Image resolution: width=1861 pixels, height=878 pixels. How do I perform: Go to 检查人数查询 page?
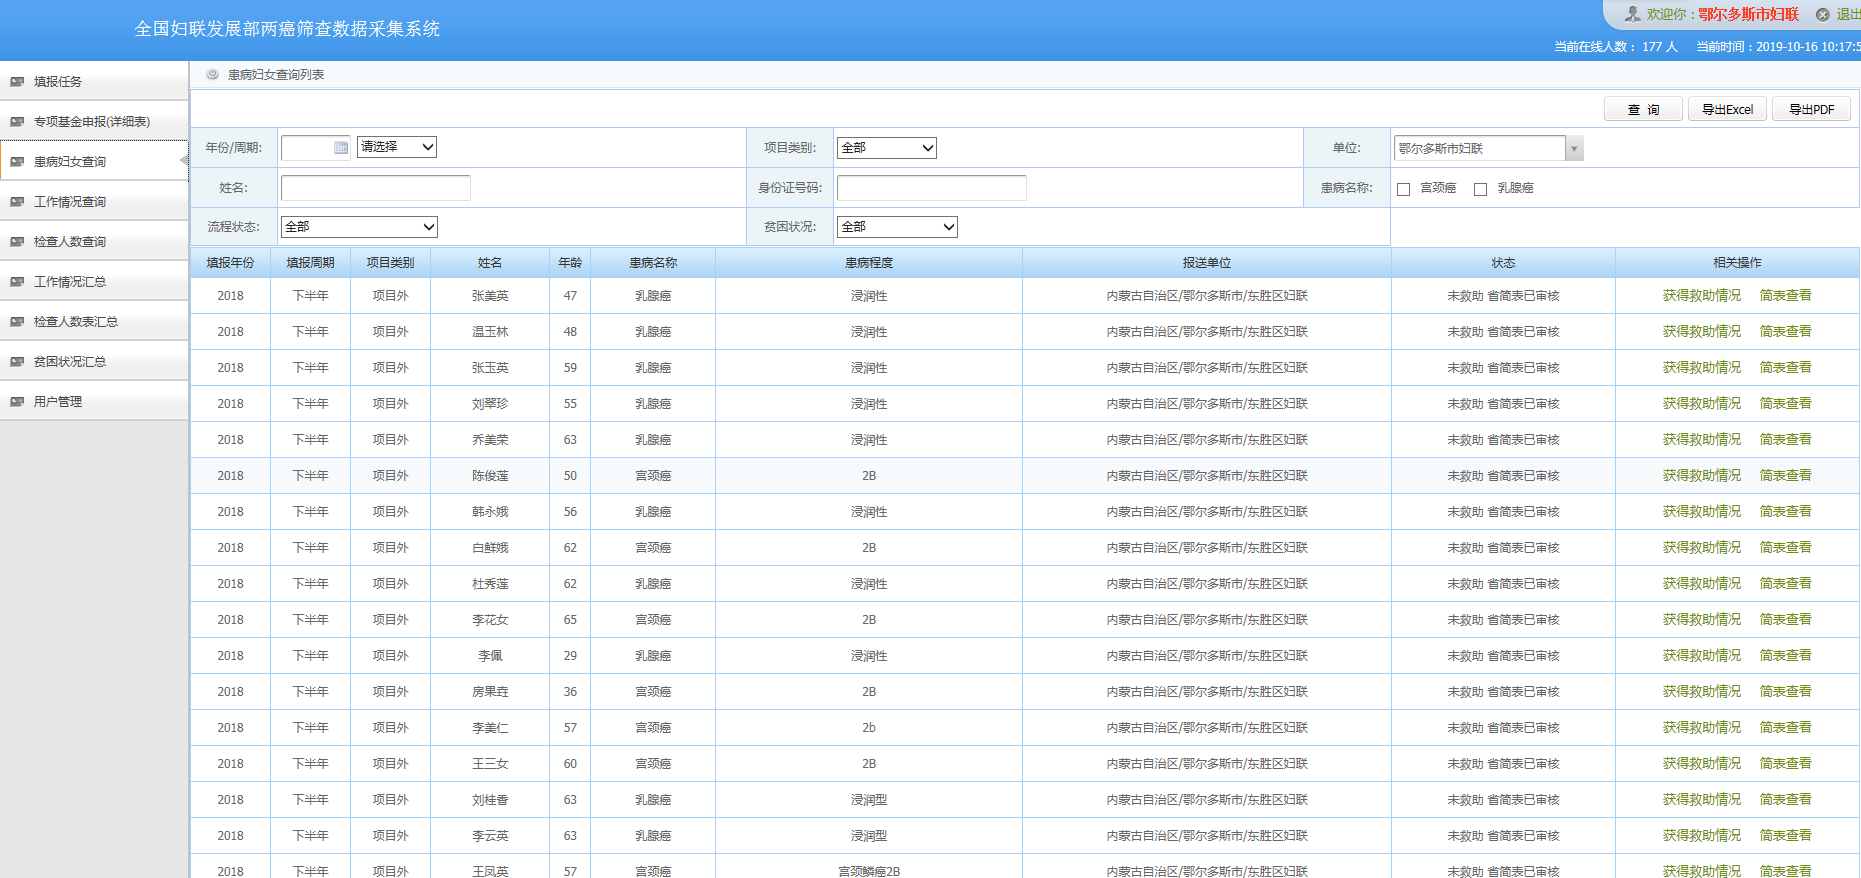pyautogui.click(x=94, y=242)
